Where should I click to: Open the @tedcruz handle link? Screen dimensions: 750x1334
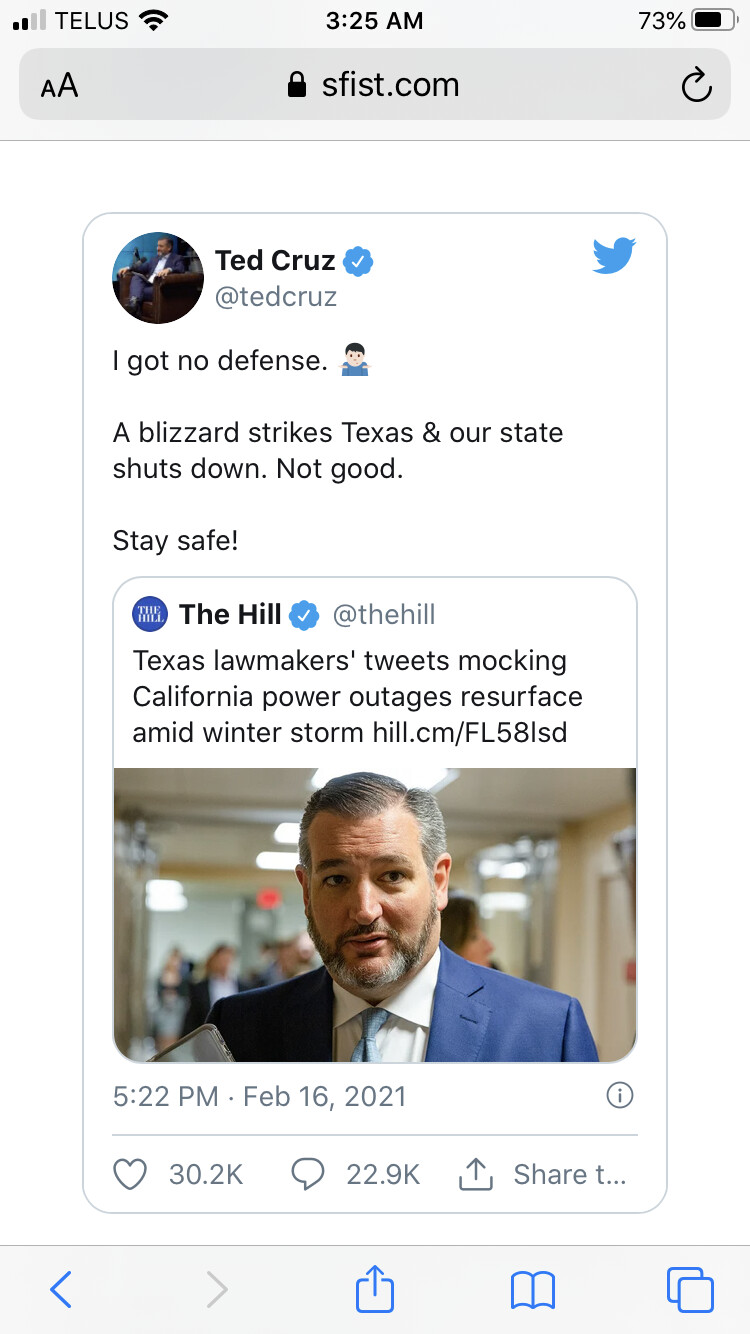click(x=276, y=297)
